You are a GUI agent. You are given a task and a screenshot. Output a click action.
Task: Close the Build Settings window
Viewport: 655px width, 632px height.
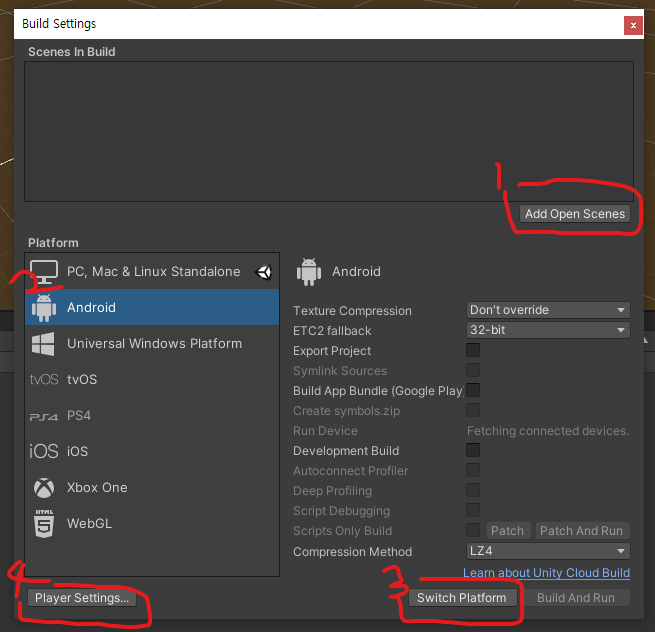pyautogui.click(x=633, y=25)
